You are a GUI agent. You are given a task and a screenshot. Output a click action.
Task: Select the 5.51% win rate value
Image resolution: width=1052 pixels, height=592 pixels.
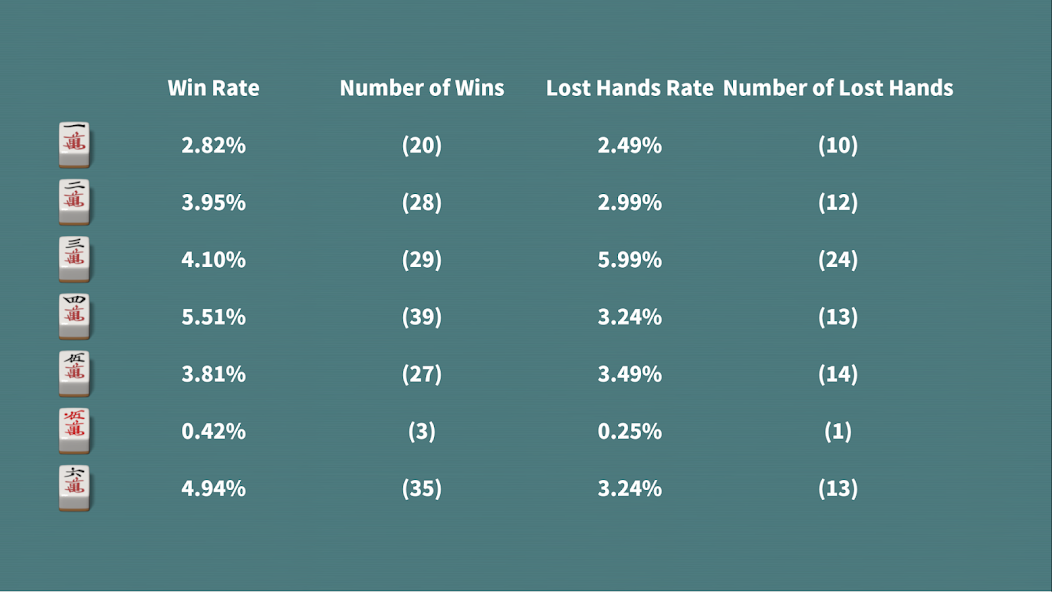click(213, 317)
